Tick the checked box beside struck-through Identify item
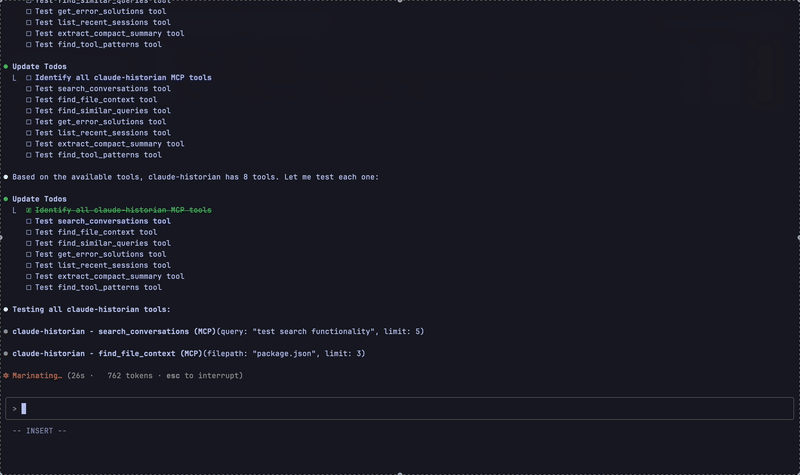Screen dimensions: 800x475 point(29,210)
